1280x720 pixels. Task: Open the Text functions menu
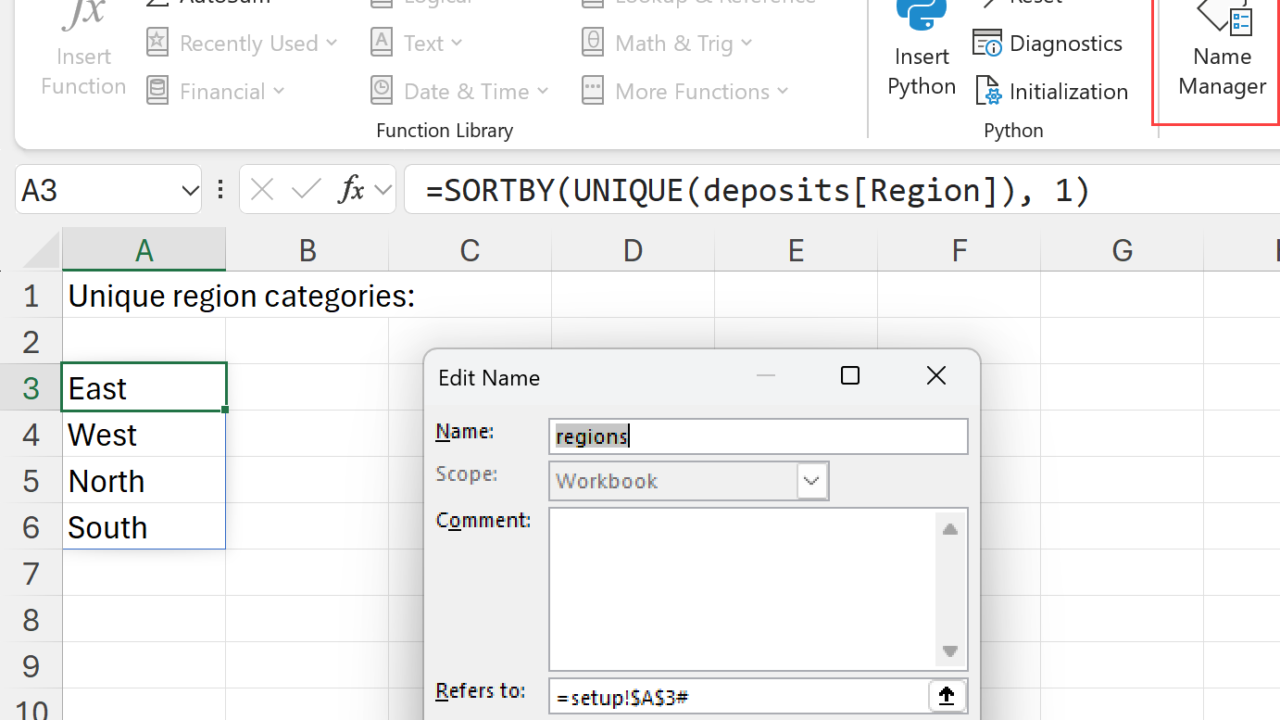[417, 44]
